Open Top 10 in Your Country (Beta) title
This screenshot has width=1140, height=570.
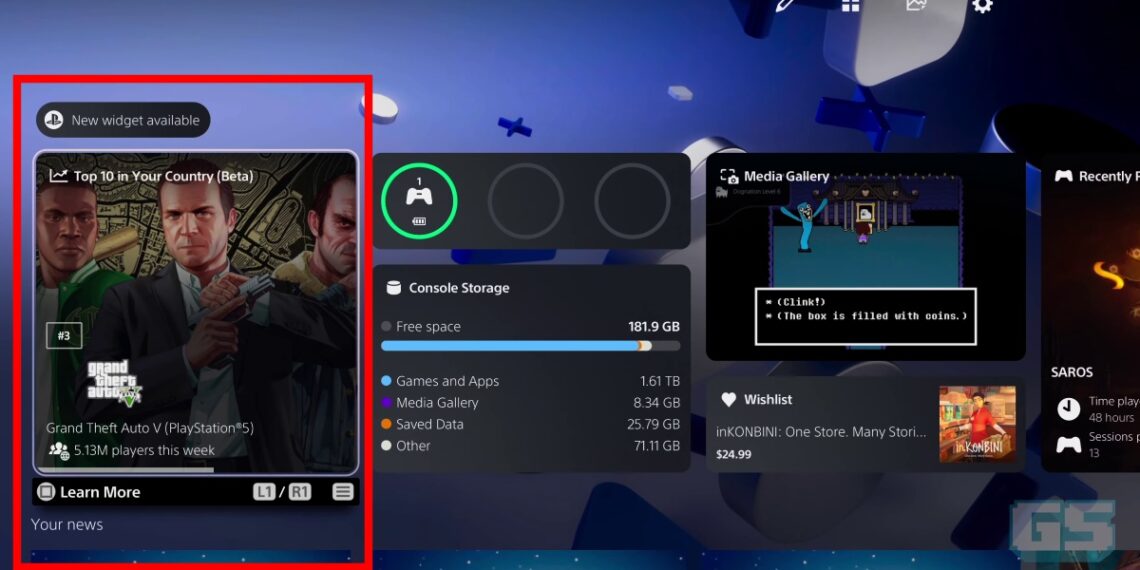[x=164, y=176]
